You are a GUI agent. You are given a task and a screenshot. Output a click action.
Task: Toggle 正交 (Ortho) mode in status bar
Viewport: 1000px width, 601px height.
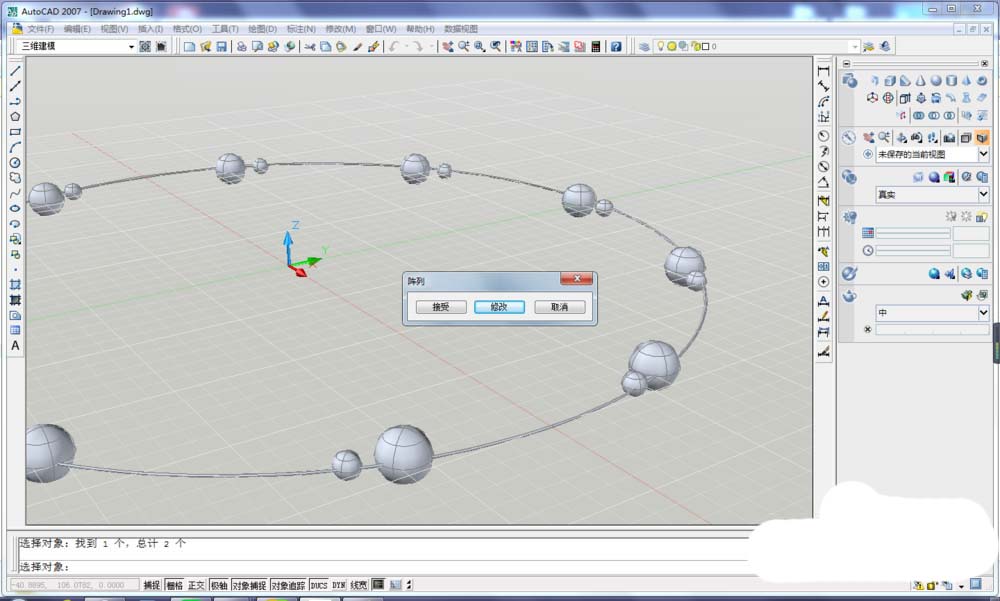pos(196,585)
